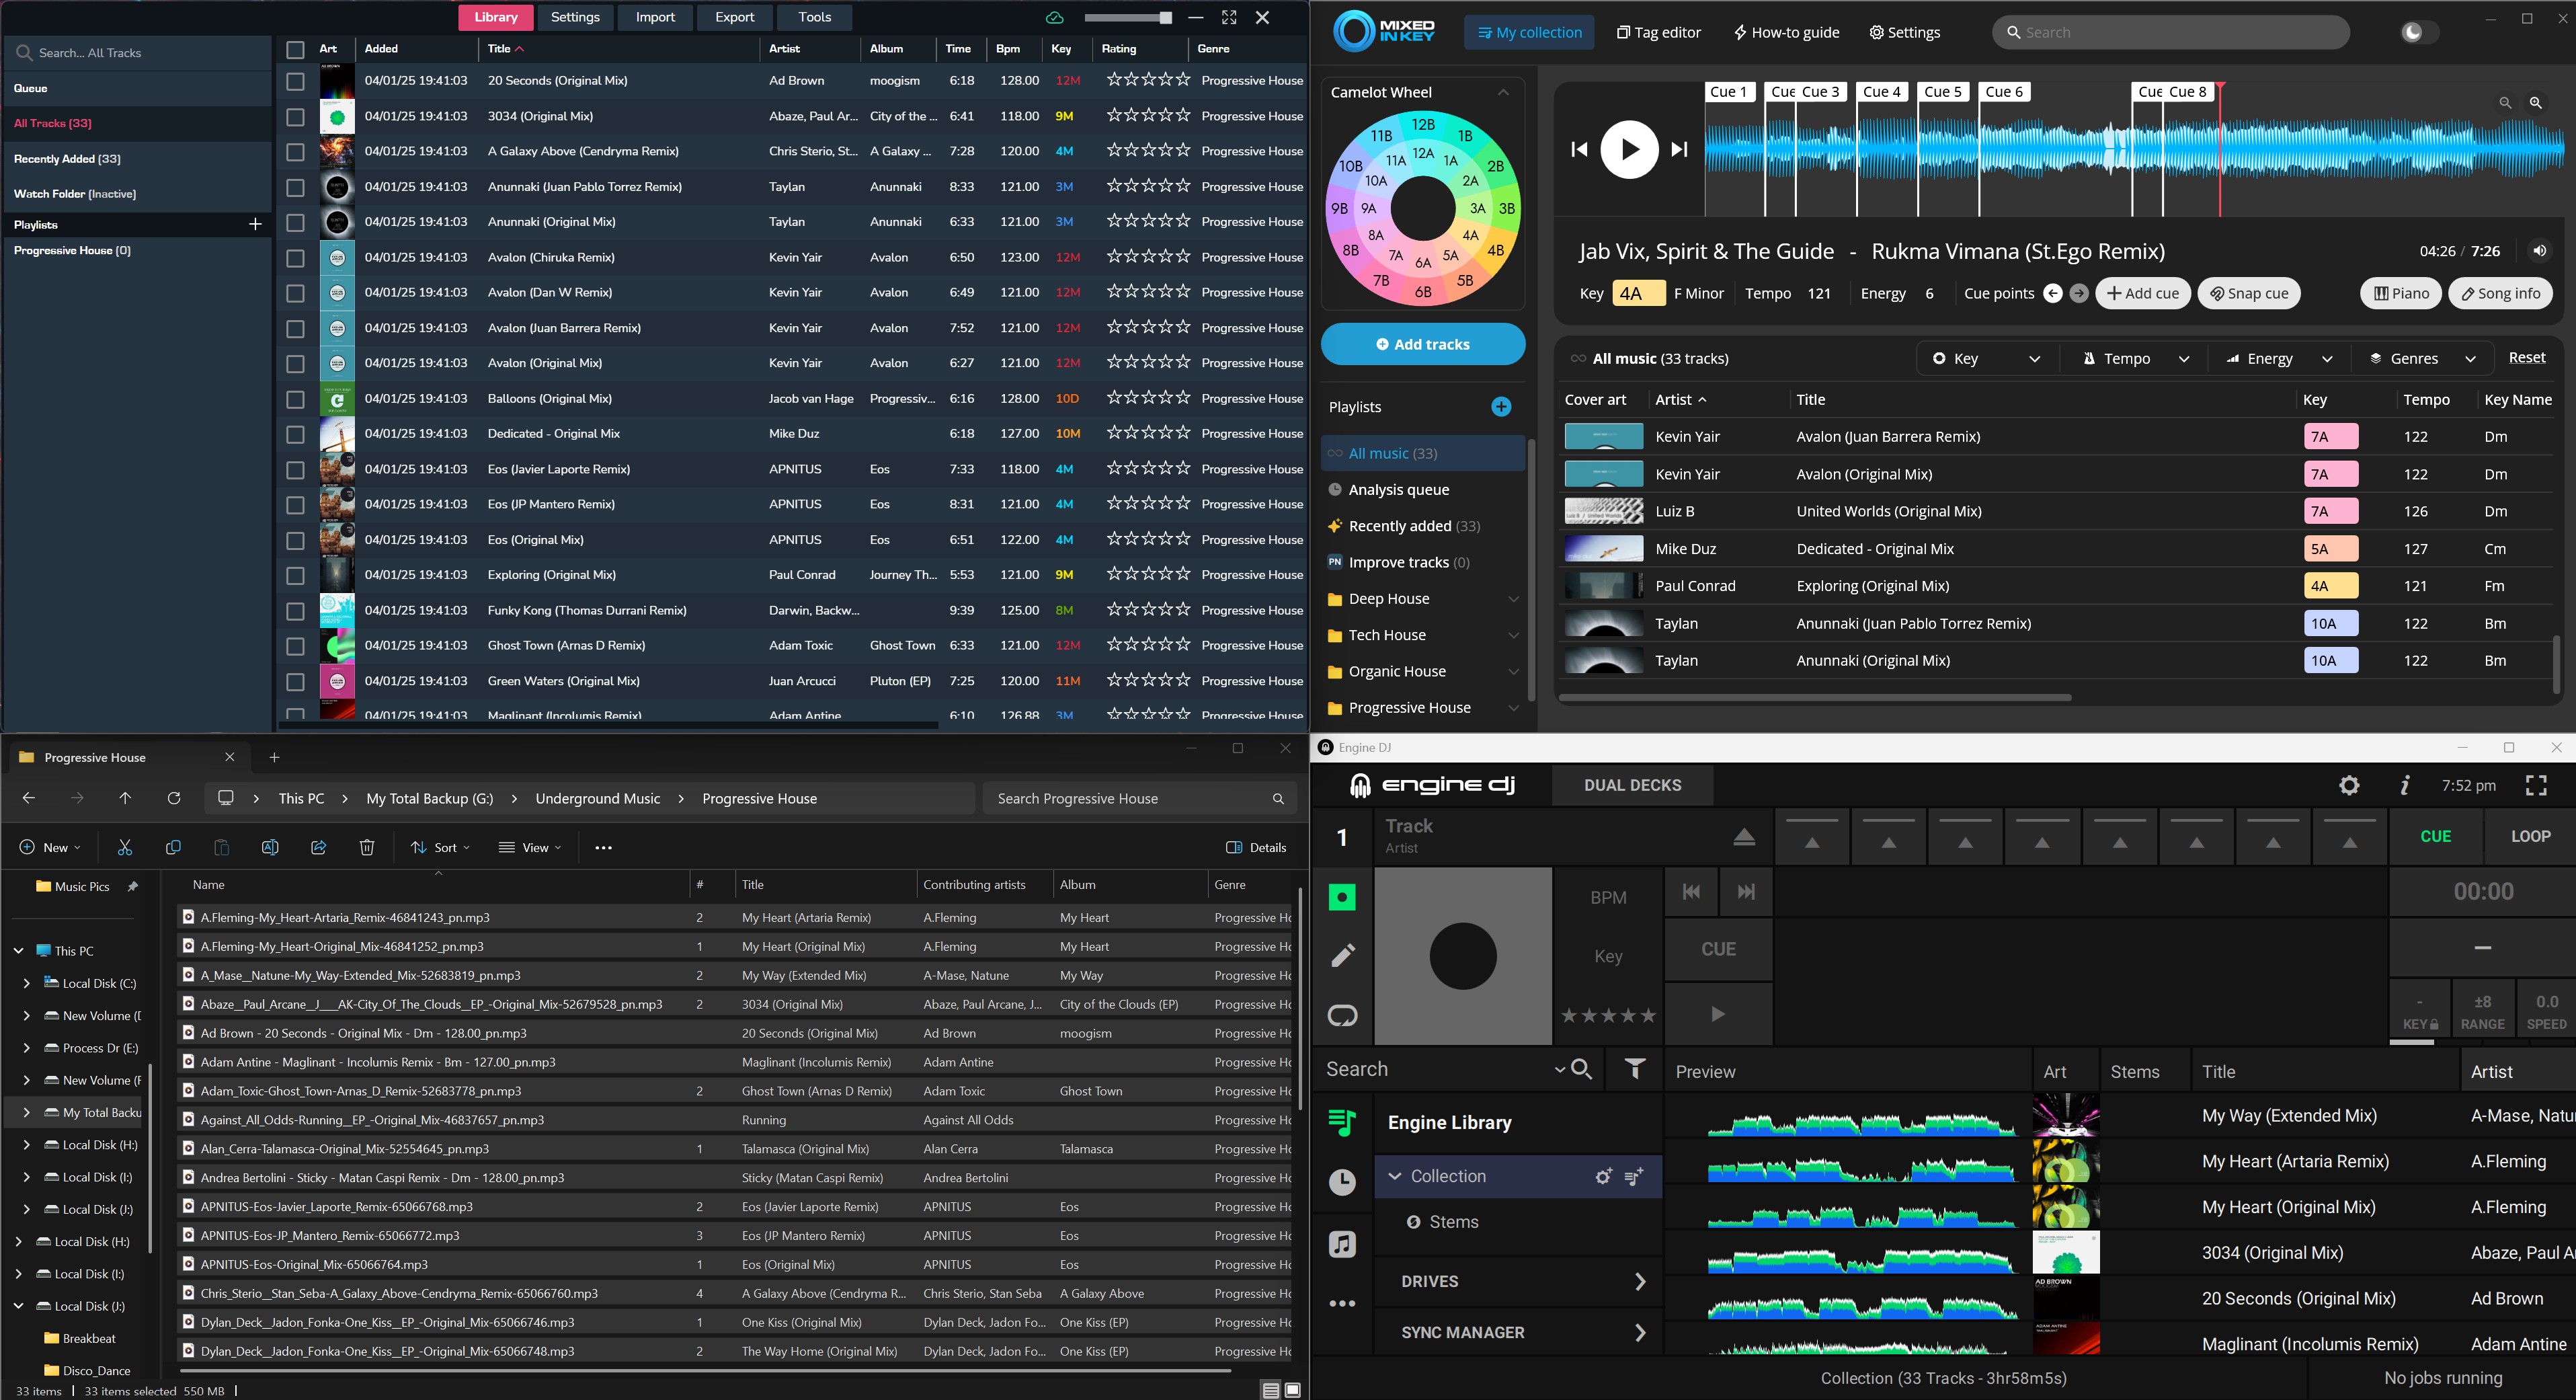Image resolution: width=2576 pixels, height=1400 pixels.
Task: Click the cloud sync icon in library window
Action: (1054, 18)
